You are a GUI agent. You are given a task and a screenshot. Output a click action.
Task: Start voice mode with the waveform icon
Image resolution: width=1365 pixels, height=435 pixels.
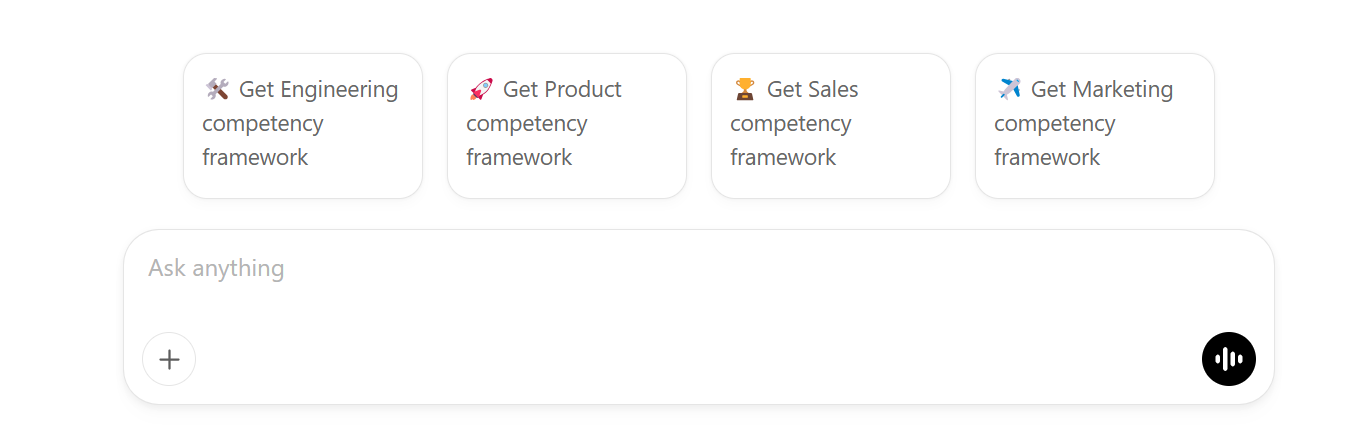tap(1228, 359)
